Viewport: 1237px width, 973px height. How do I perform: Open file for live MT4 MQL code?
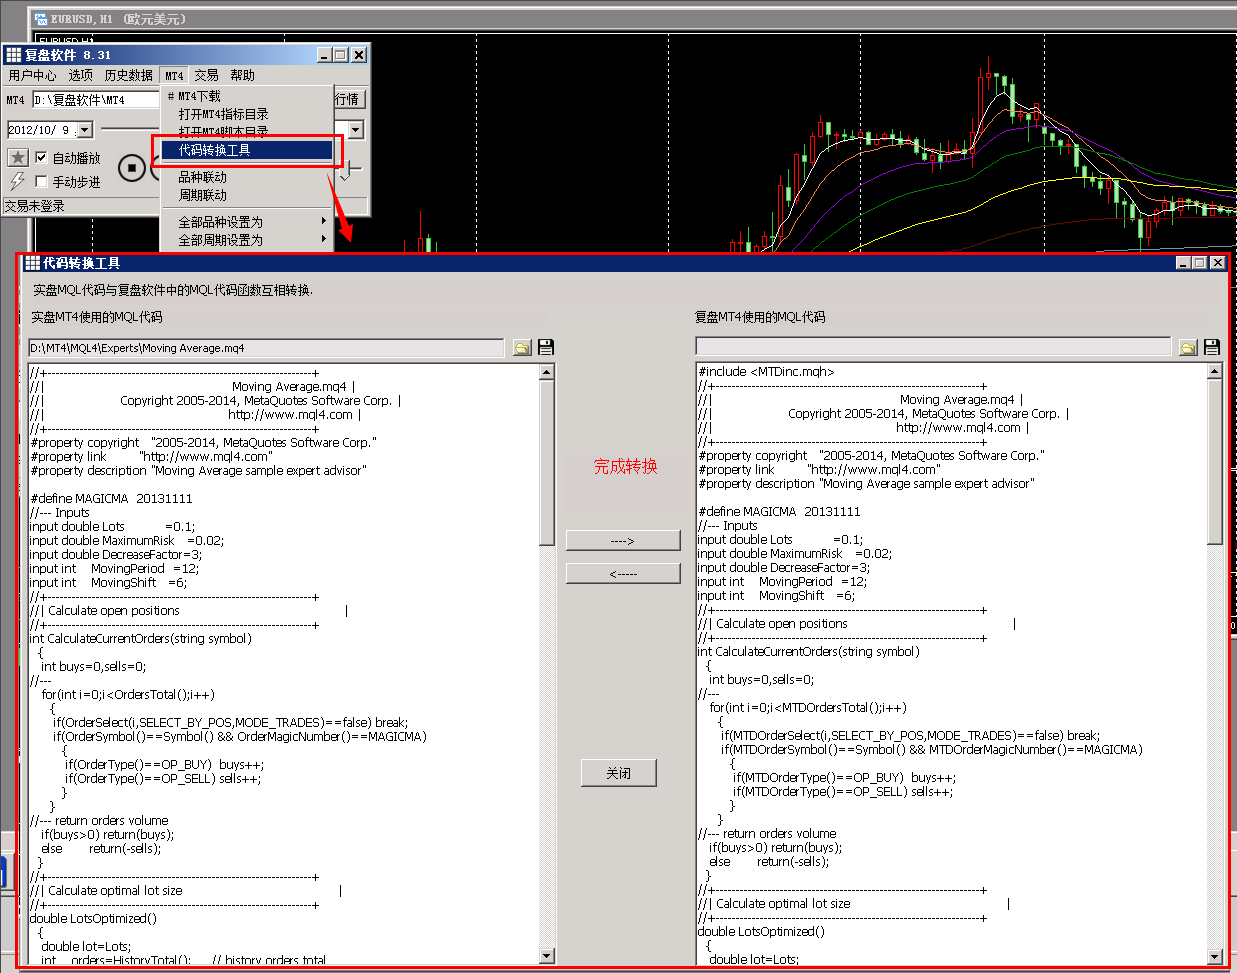[x=522, y=347]
